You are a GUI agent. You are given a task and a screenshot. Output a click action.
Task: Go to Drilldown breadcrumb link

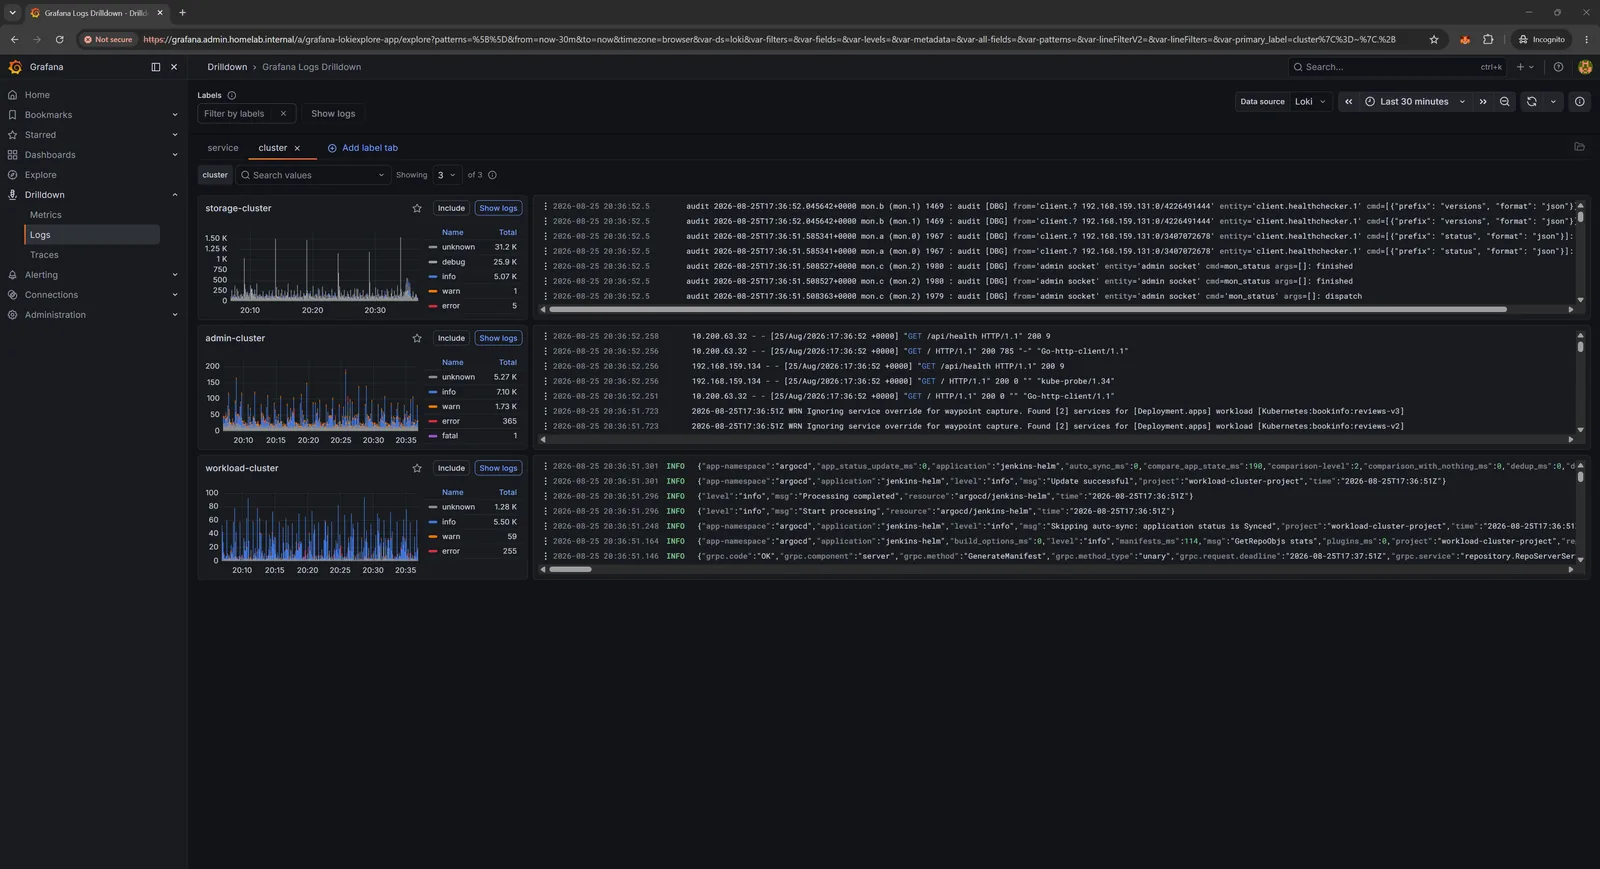tap(227, 67)
